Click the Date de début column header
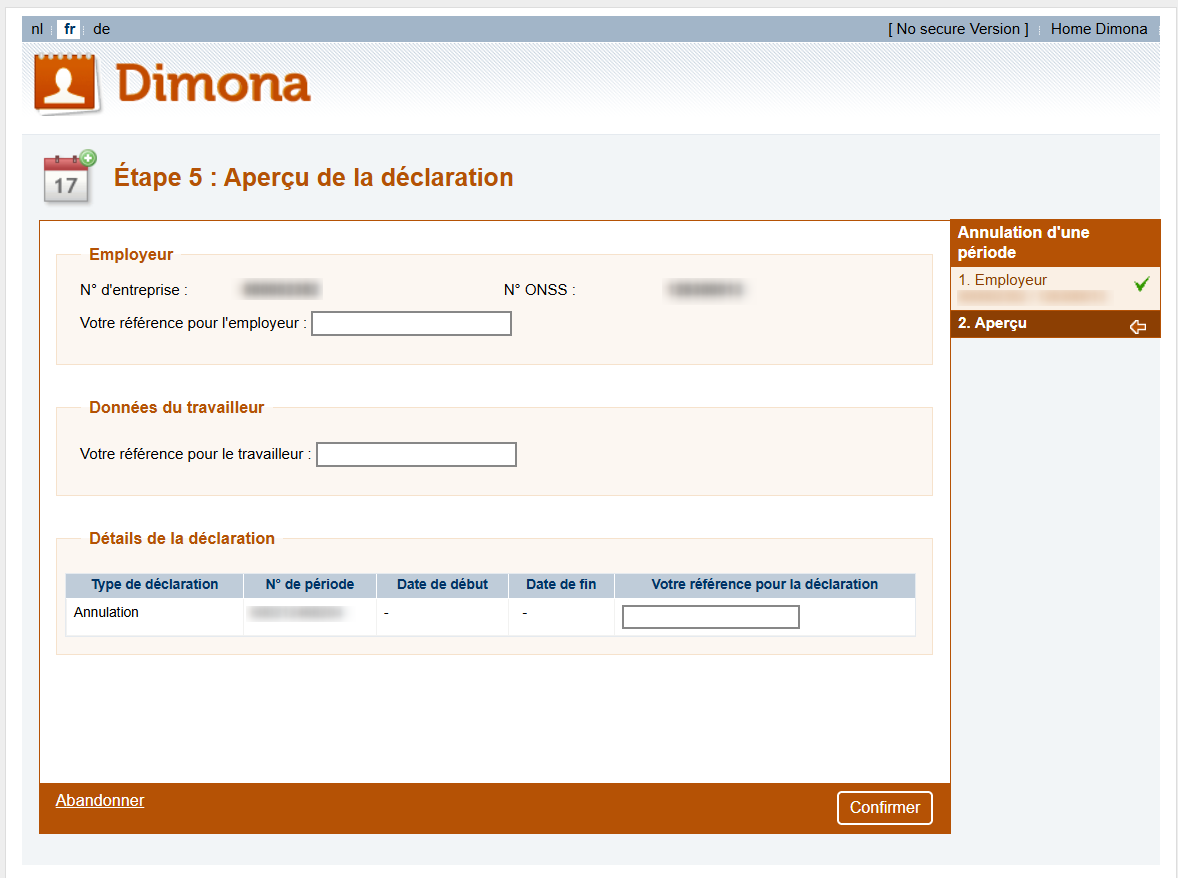 click(443, 584)
